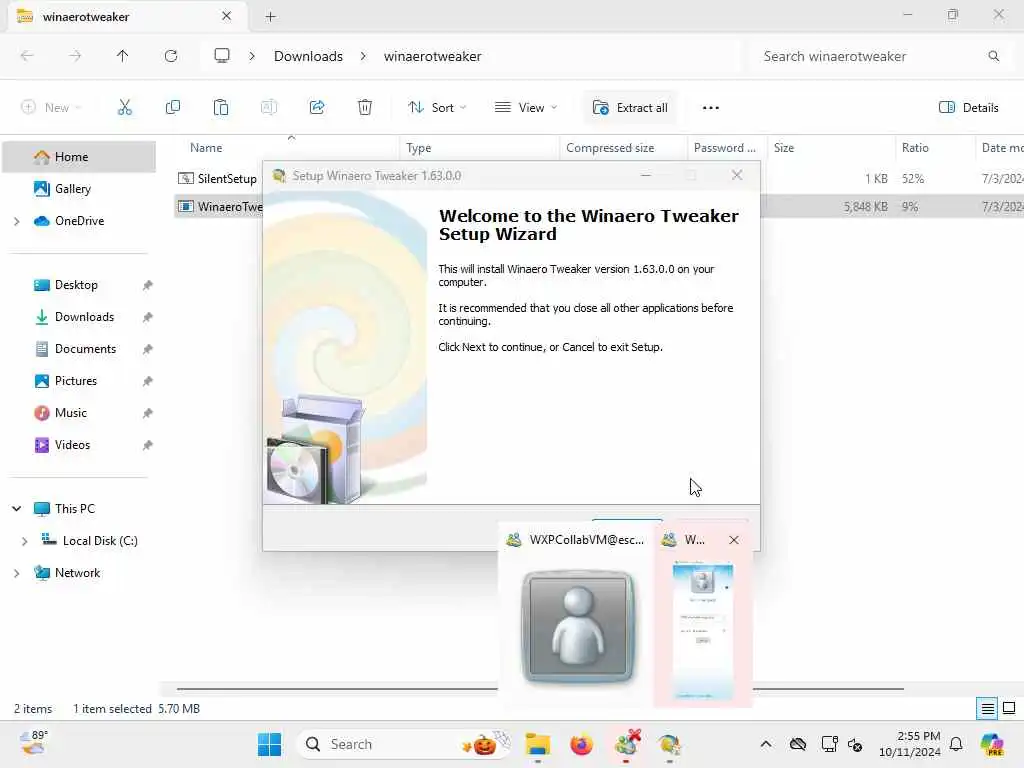Switch to details list view icon
Image resolution: width=1024 pixels, height=768 pixels.
coord(987,709)
